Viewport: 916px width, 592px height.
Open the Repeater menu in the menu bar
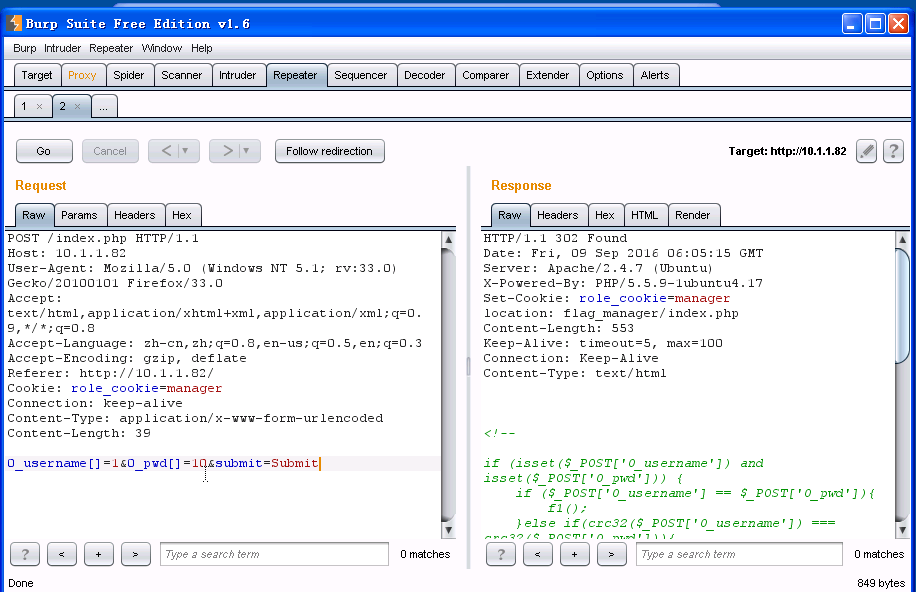111,49
